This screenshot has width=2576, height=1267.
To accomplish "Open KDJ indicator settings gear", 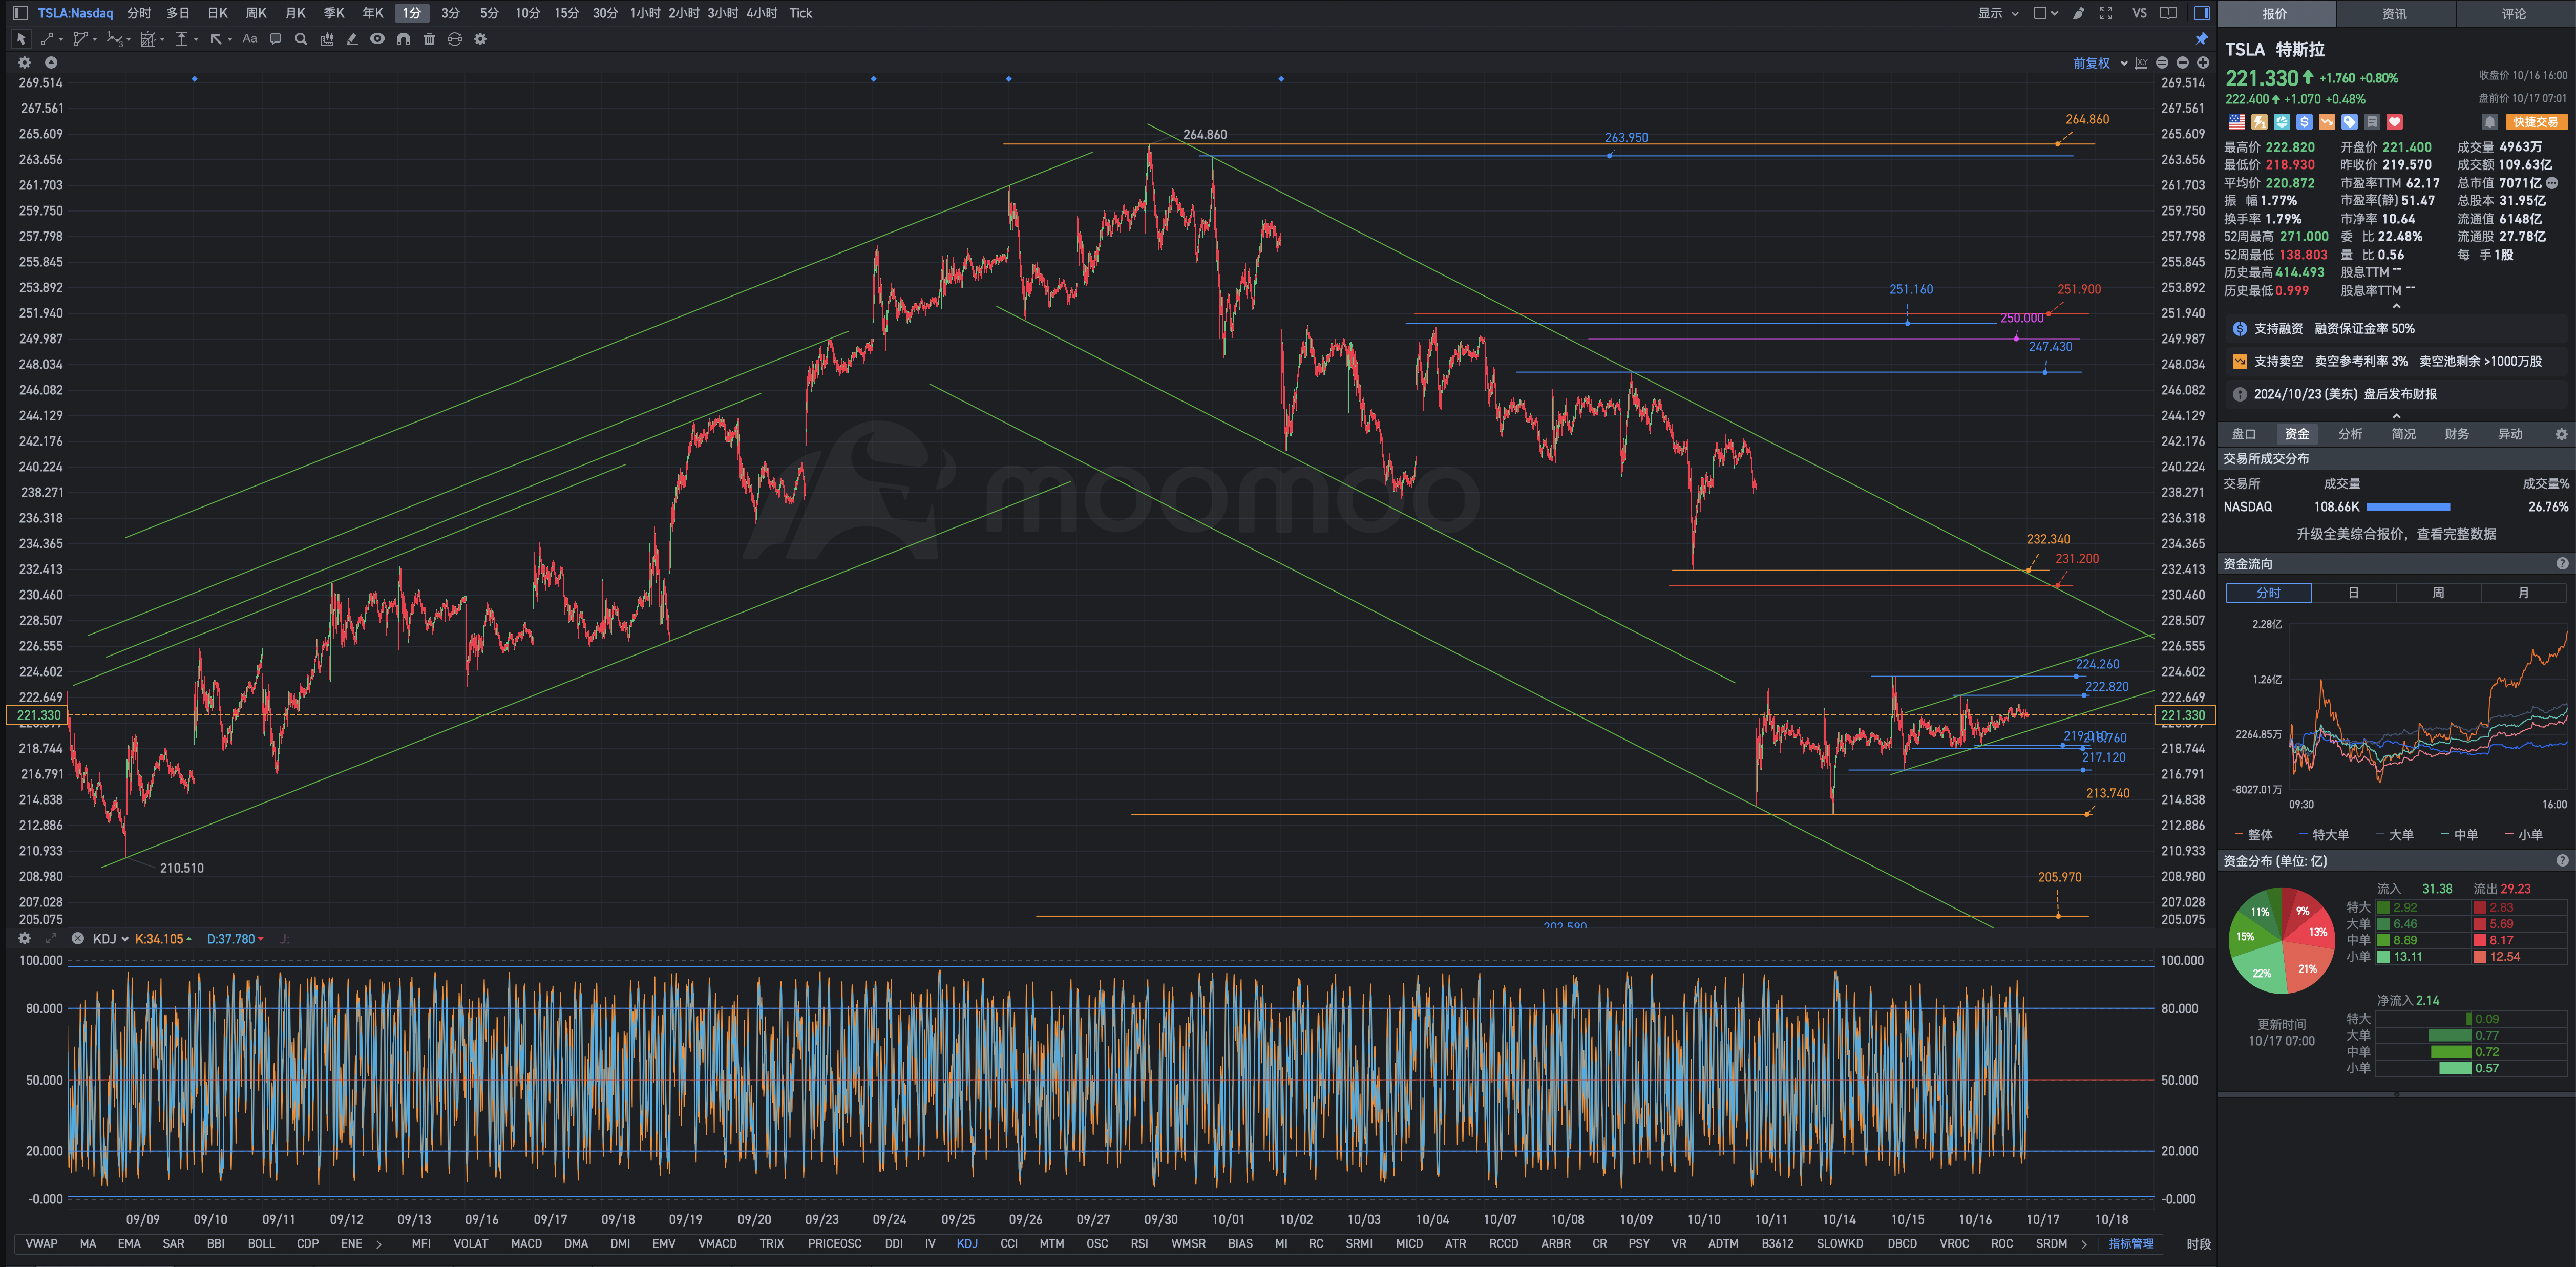I will point(25,939).
